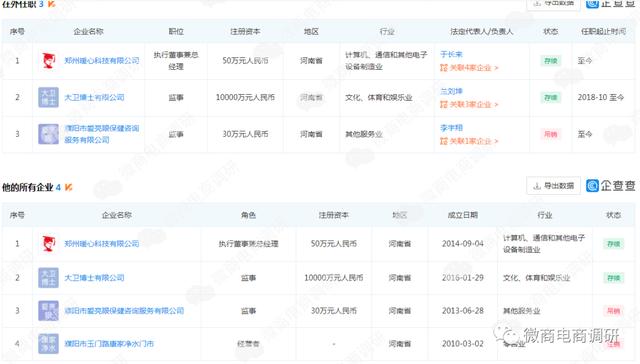Open 郑州暖心科技有限公司 in 他的所有企业 table
The height and width of the screenshot is (364, 640).
point(102,244)
